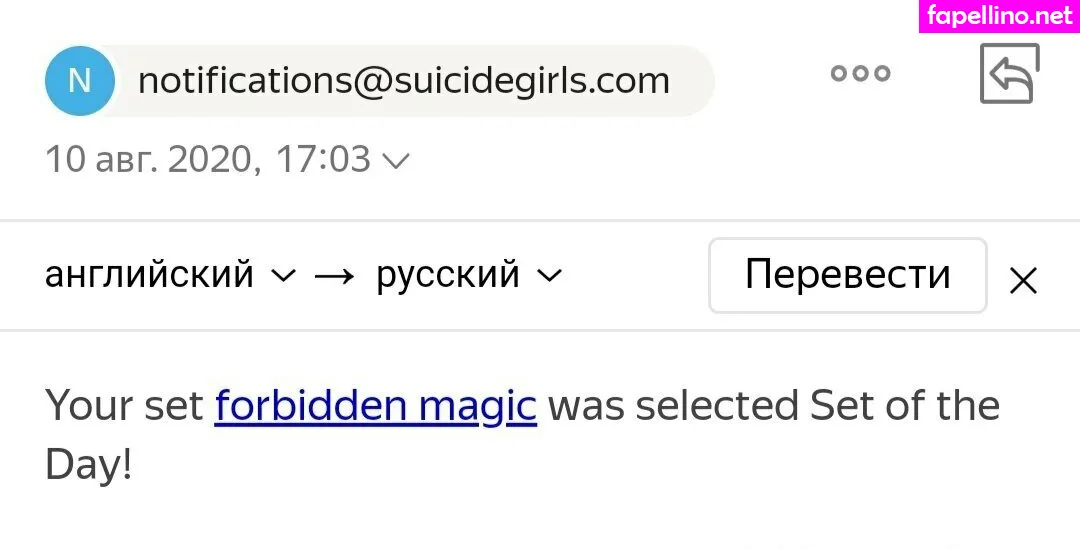Open the forbidden magic link
The height and width of the screenshot is (549, 1080).
click(x=375, y=407)
